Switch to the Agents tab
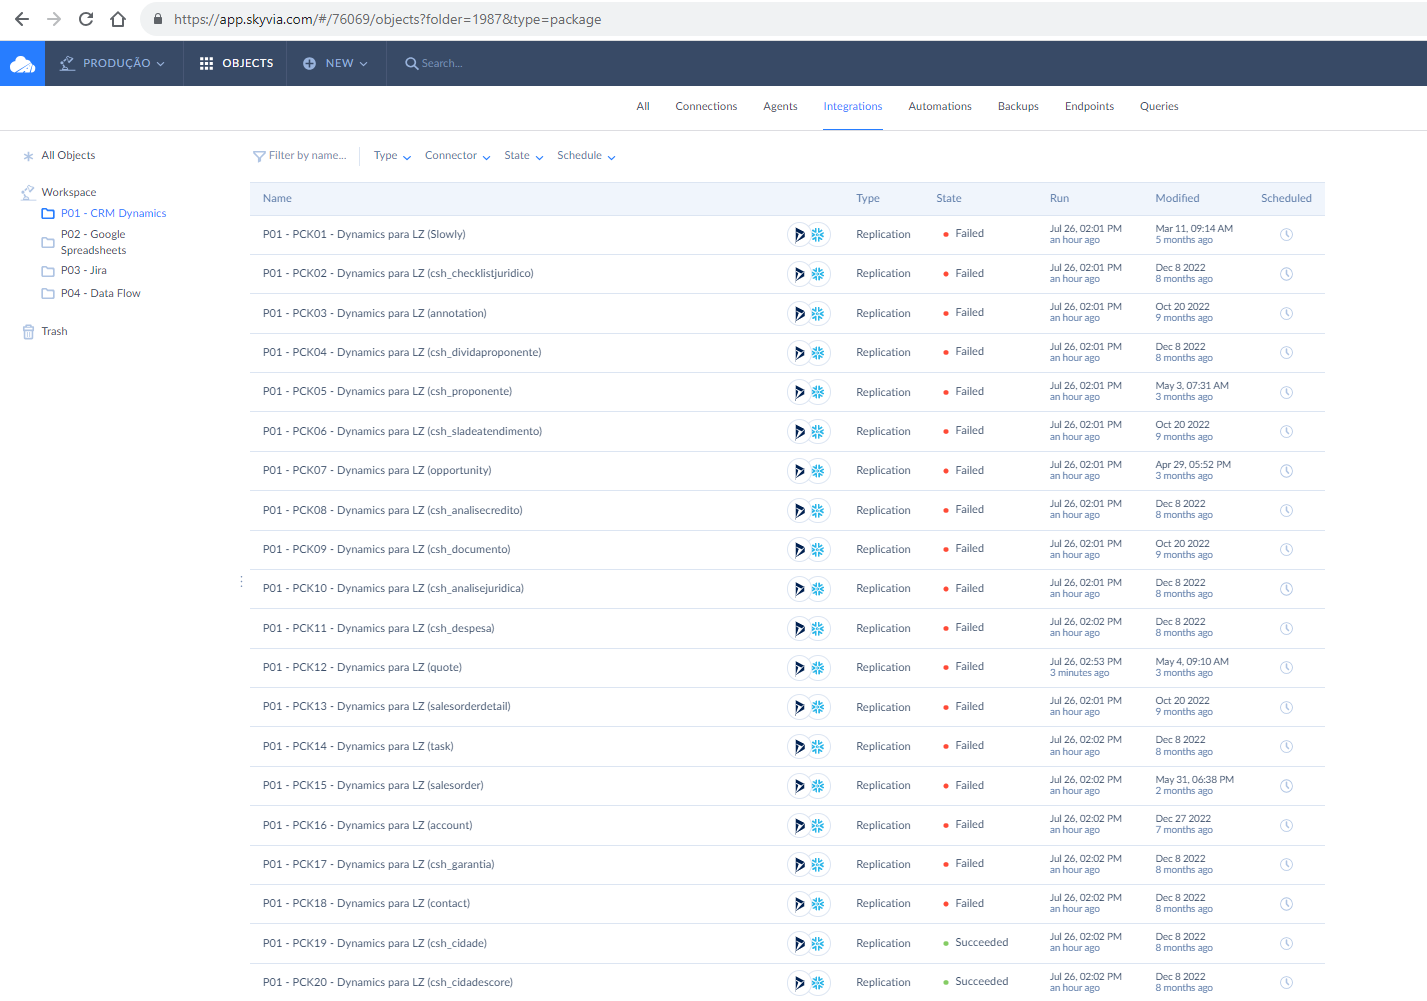1427x1001 pixels. [x=780, y=107]
